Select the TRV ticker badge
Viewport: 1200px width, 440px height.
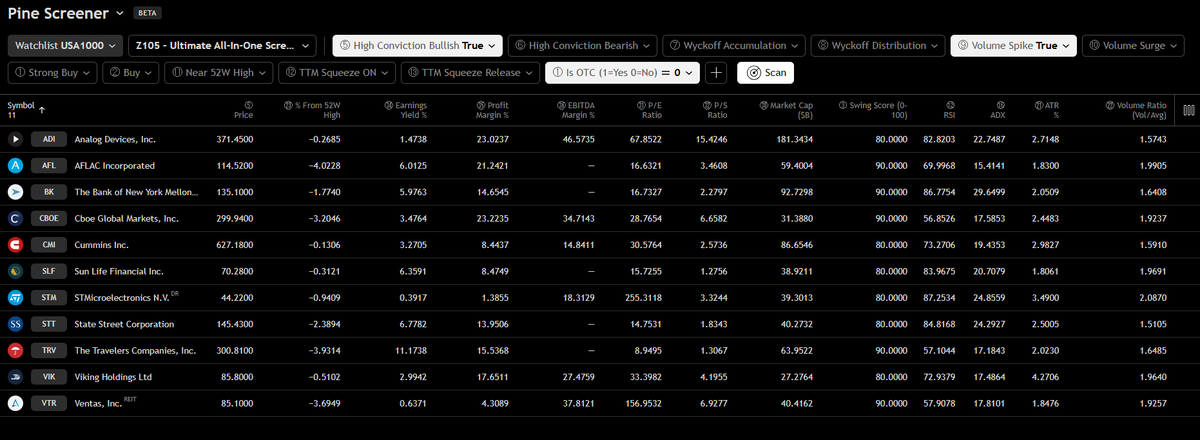(x=49, y=351)
